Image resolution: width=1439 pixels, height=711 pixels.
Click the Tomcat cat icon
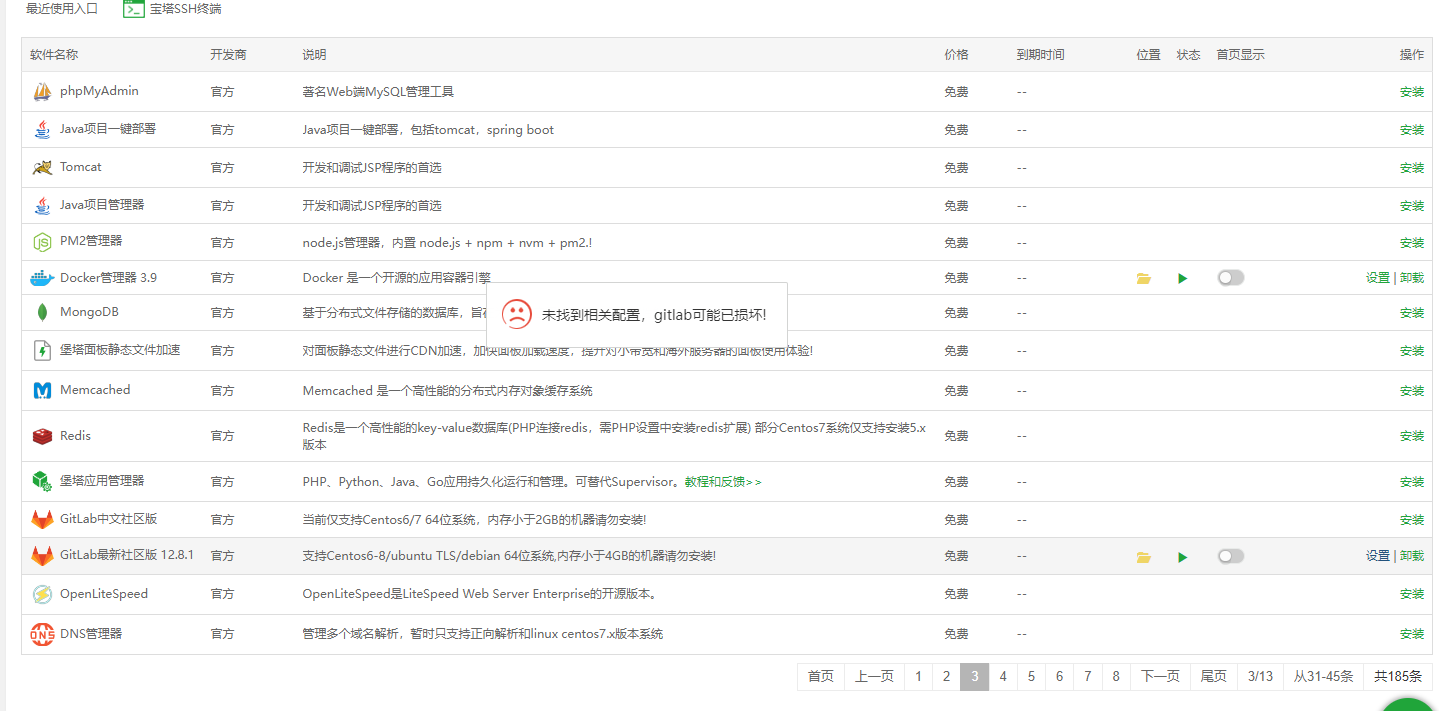coord(42,168)
